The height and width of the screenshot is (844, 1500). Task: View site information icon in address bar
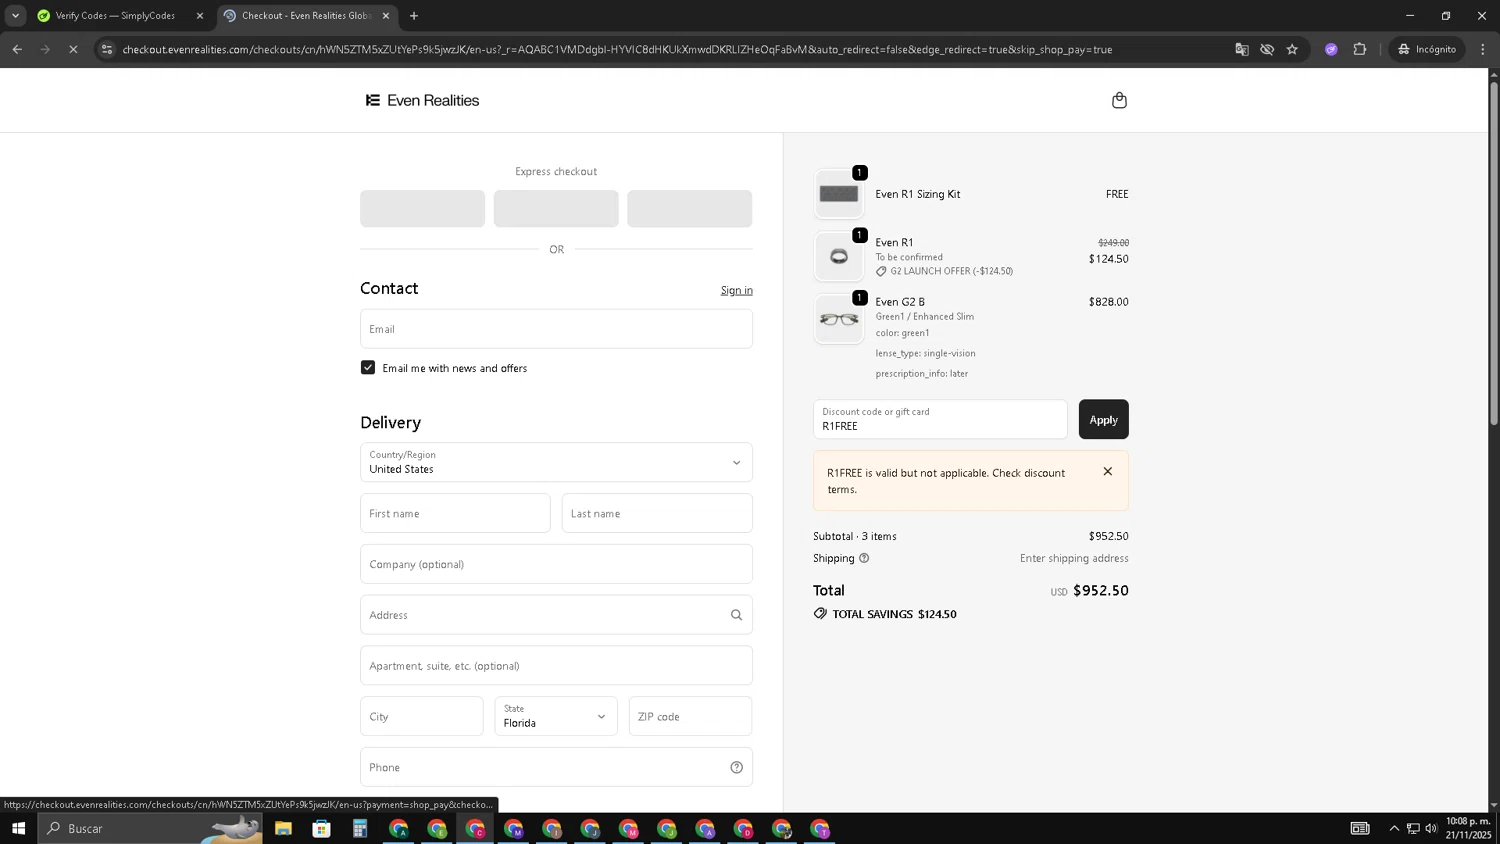[x=107, y=49]
